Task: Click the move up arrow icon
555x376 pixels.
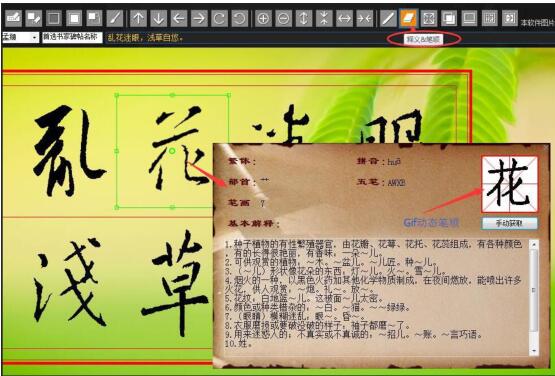Action: [138, 18]
